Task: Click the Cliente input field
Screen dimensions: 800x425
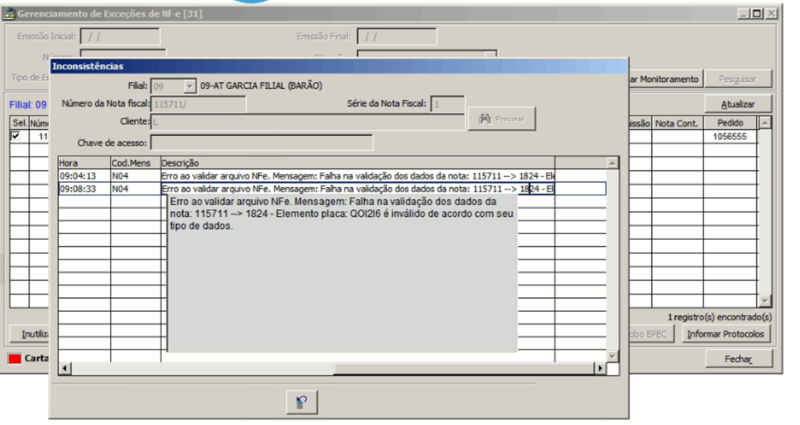Action: 308,122
